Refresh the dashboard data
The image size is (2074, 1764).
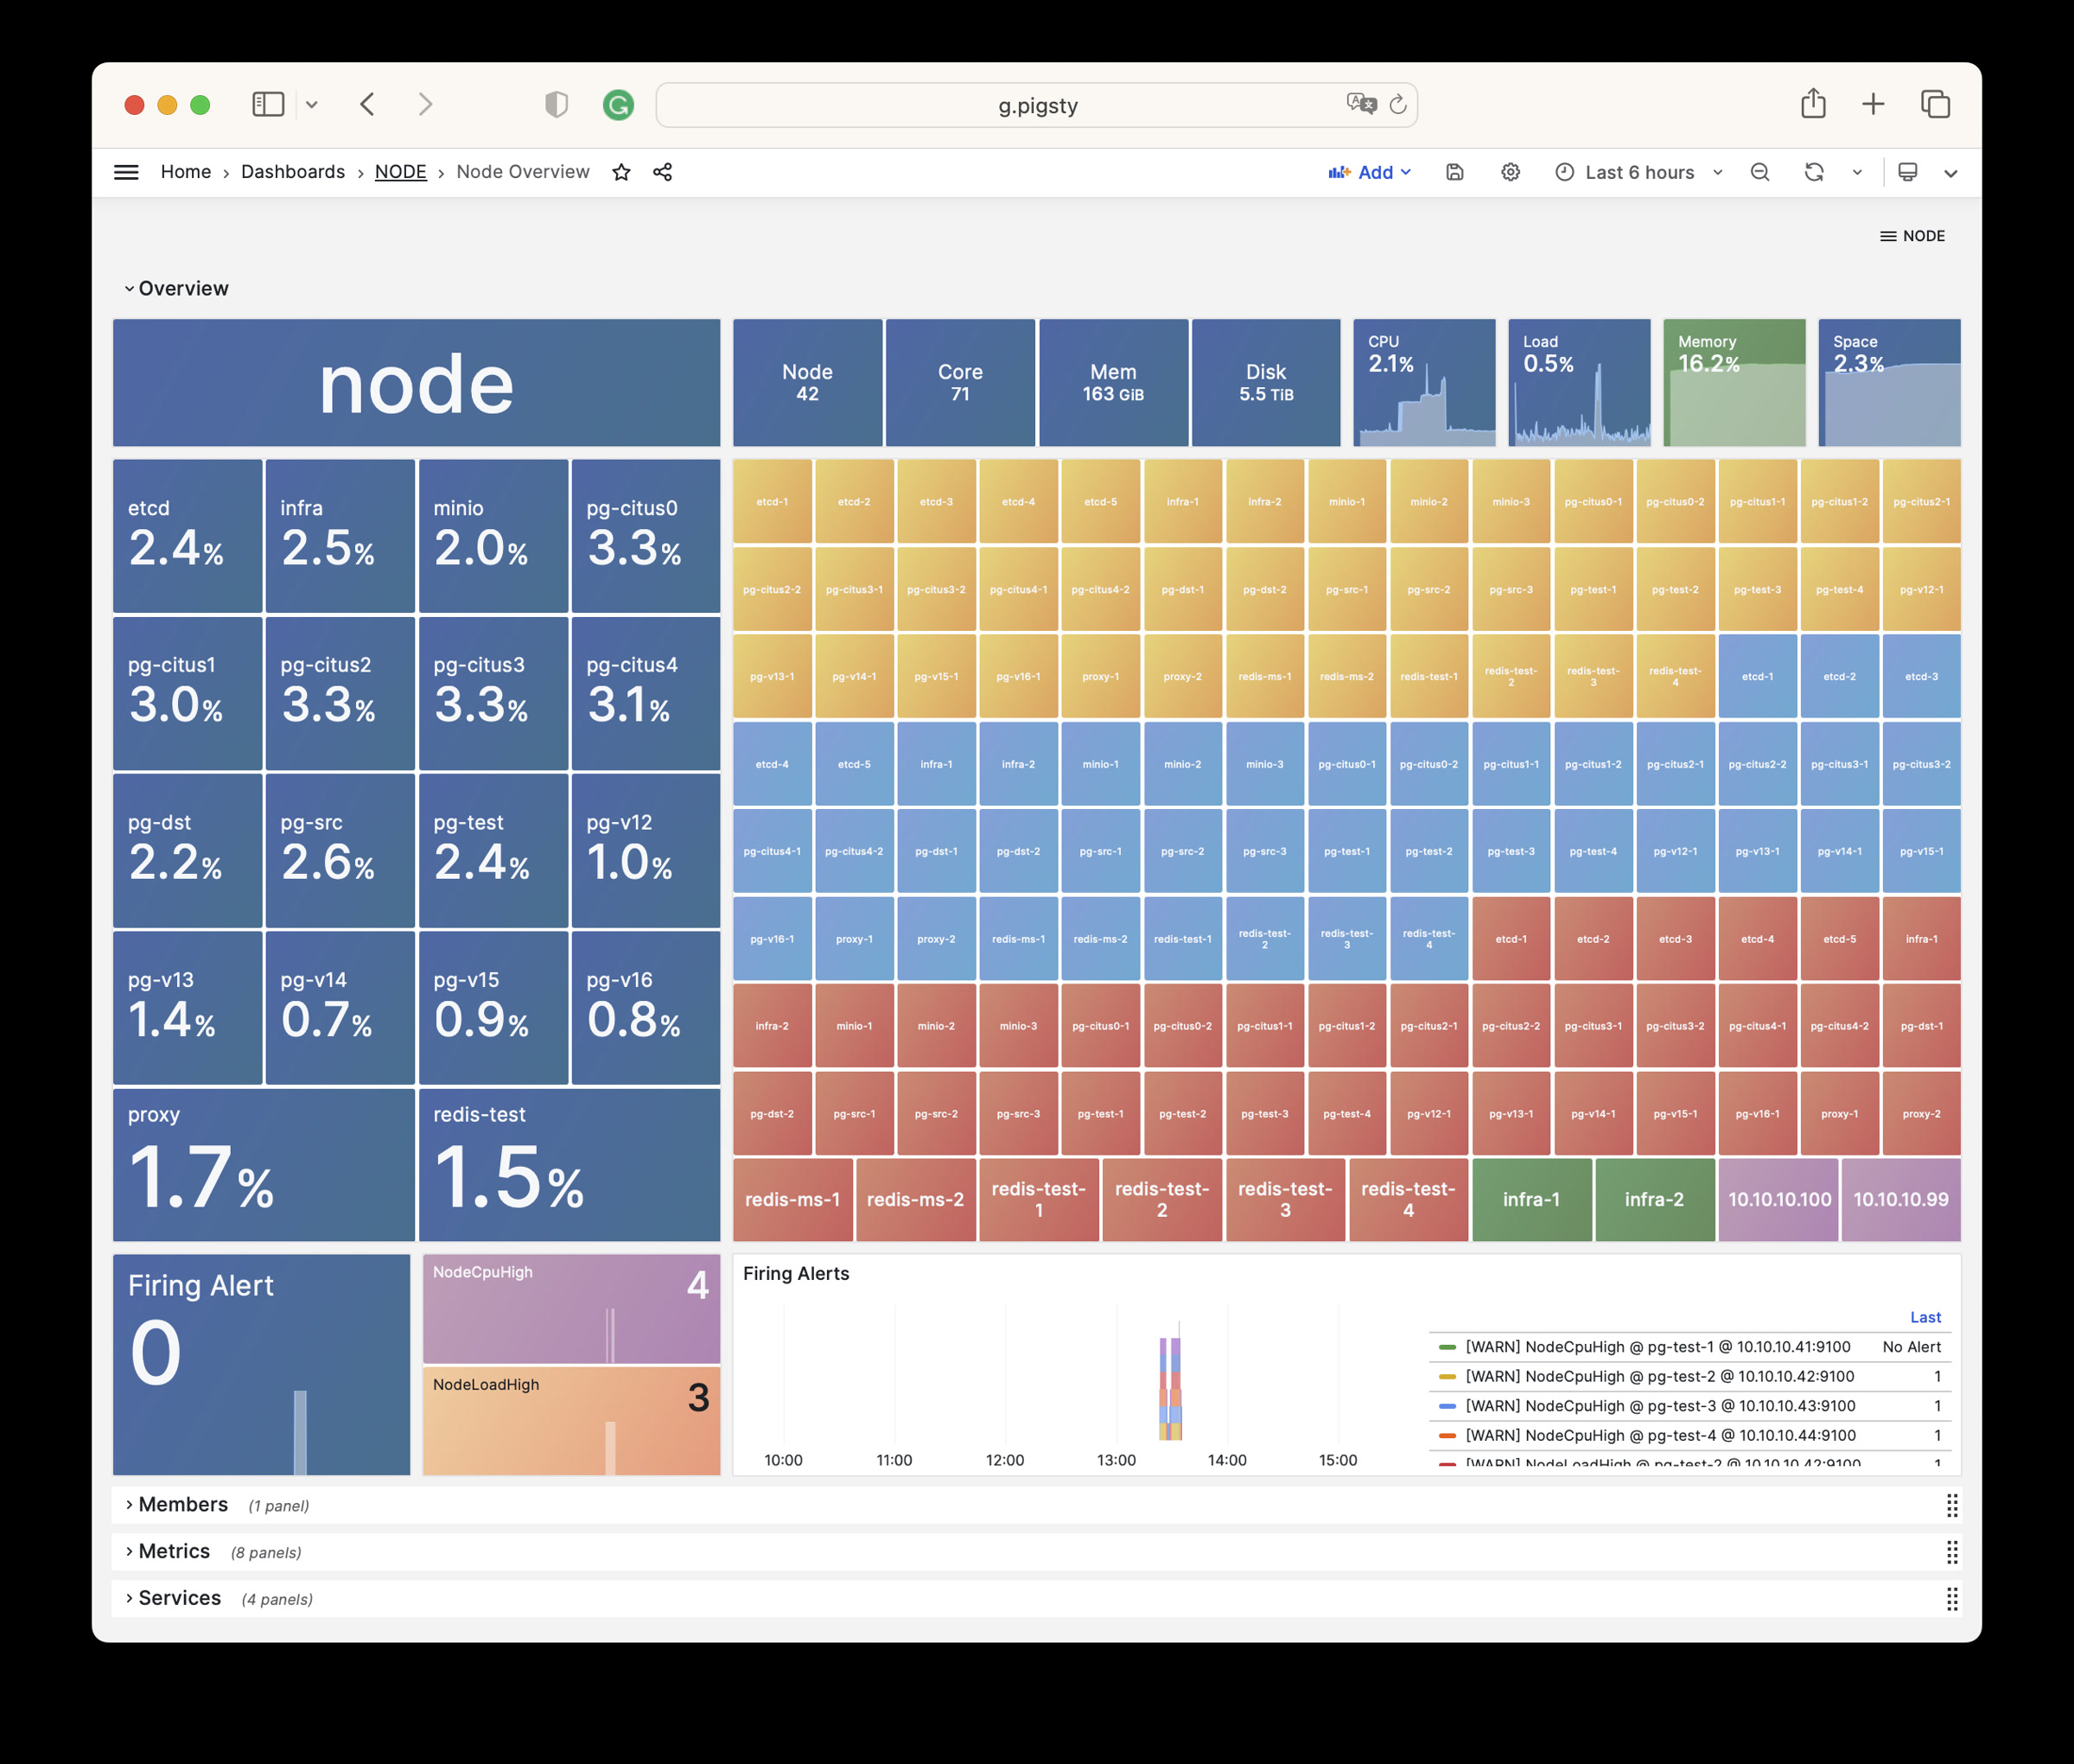[1814, 172]
